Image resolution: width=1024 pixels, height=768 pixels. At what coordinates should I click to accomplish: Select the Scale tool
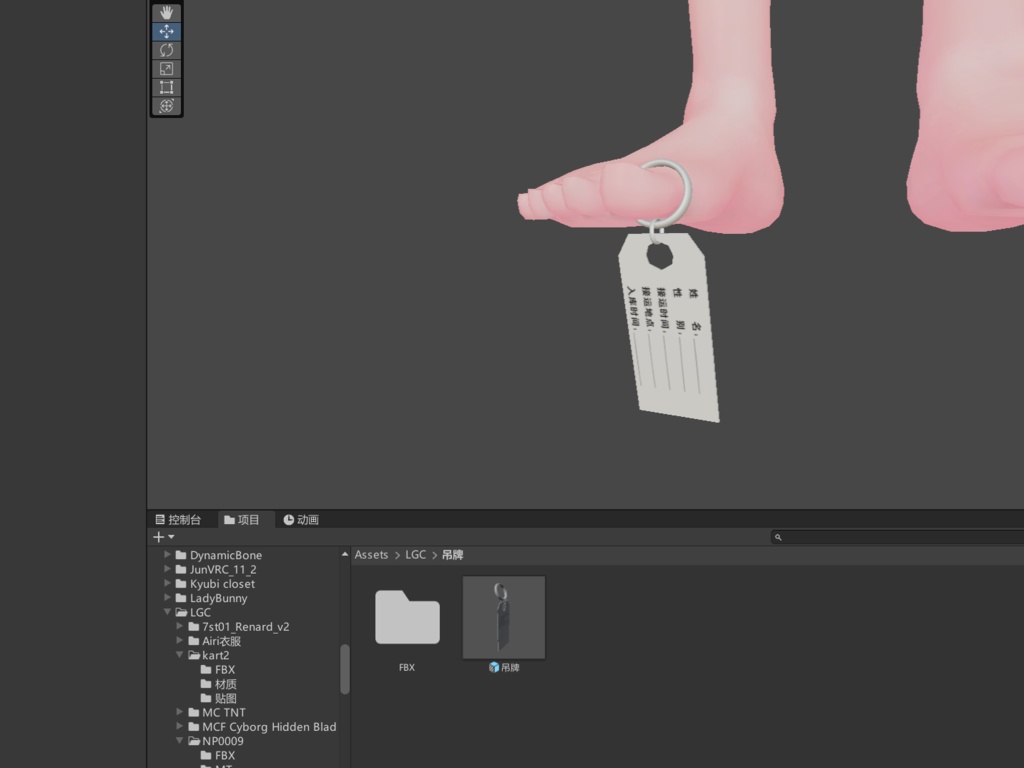click(x=167, y=69)
